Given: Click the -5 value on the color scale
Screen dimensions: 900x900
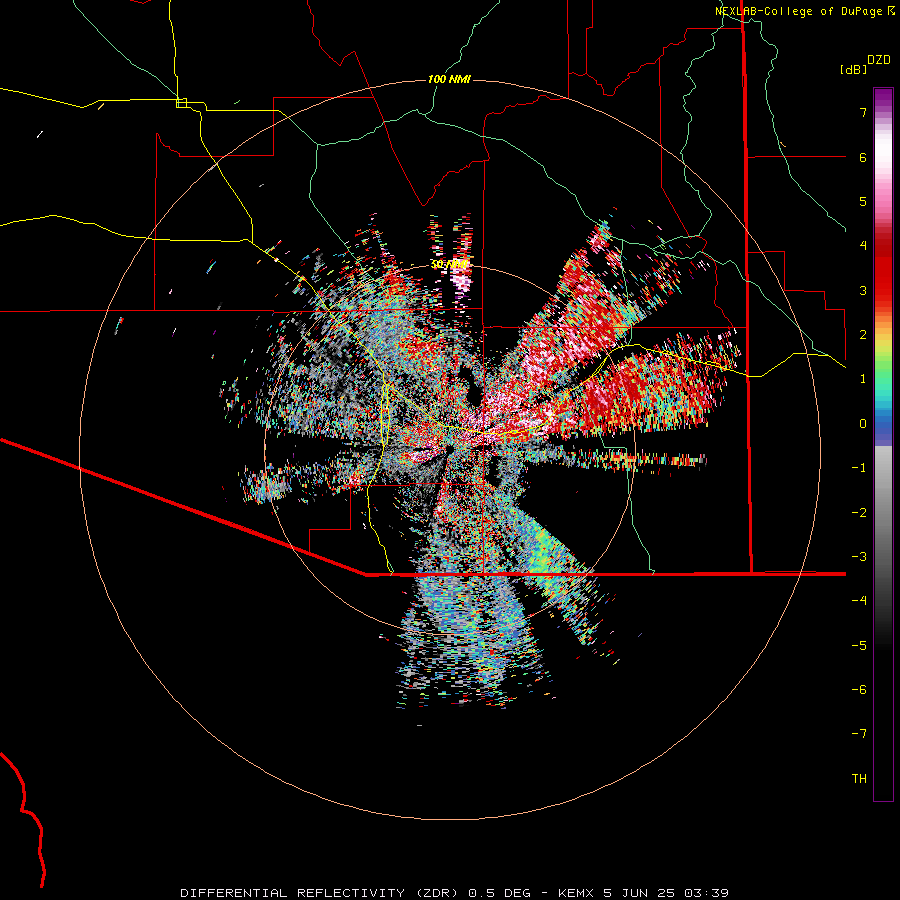Looking at the screenshot, I should click(859, 646).
